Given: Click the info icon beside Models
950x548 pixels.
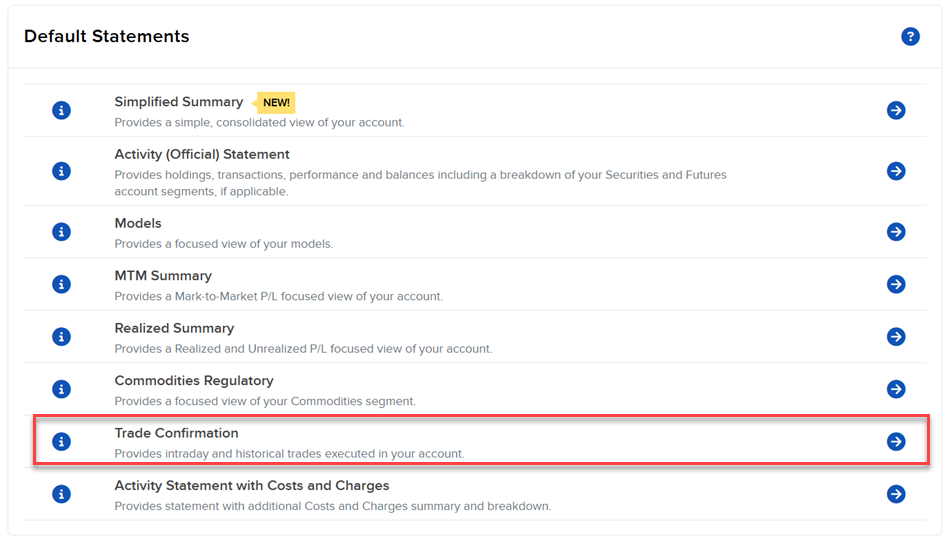Looking at the screenshot, I should point(61,232).
